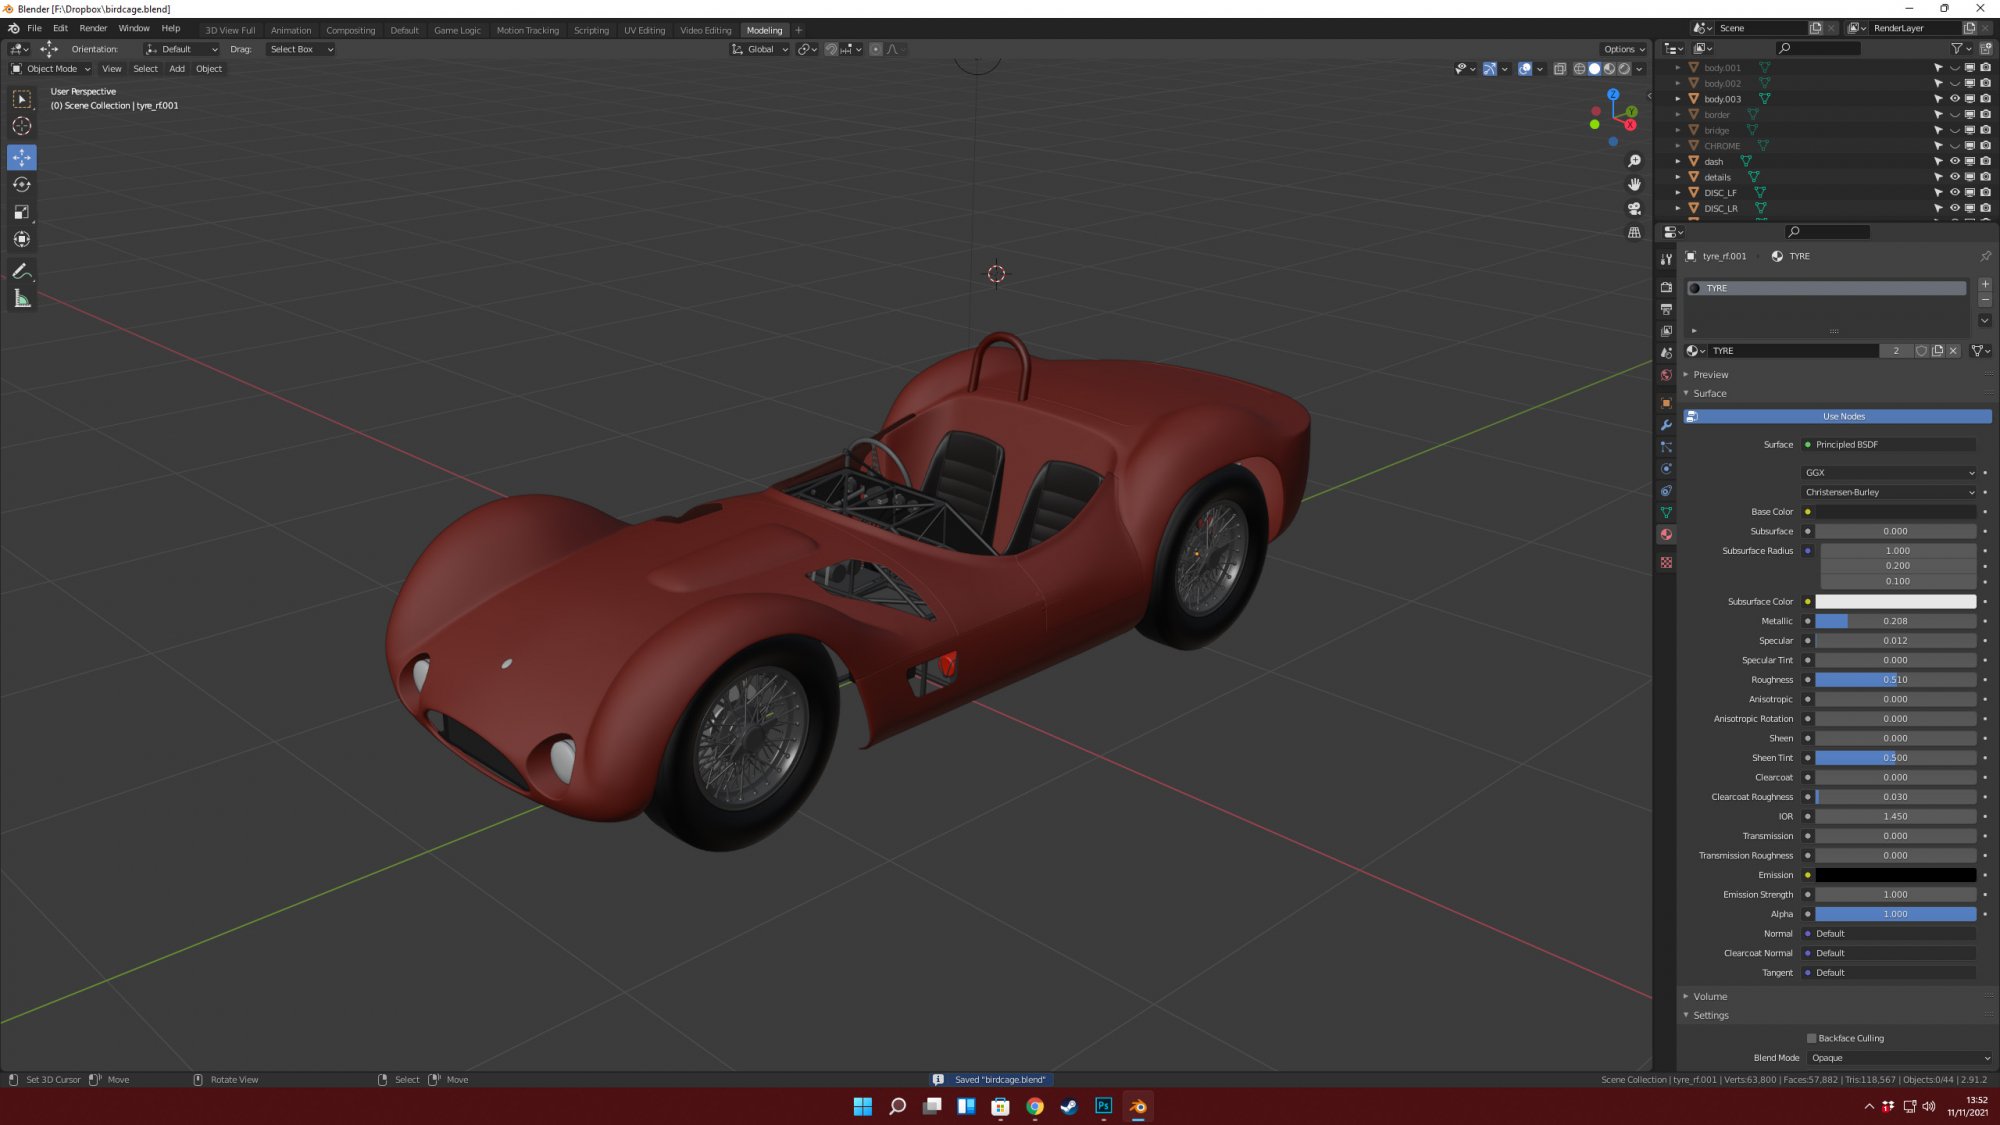Select the Cursor tool in the left toolbar
Viewport: 2000px width, 1125px height.
(x=22, y=126)
